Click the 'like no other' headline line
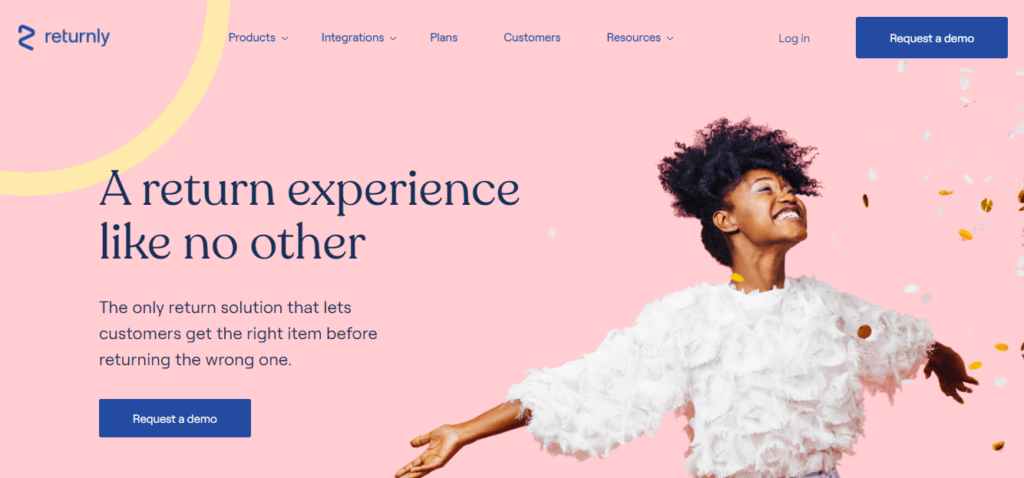Image resolution: width=1024 pixels, height=478 pixels. tap(232, 242)
